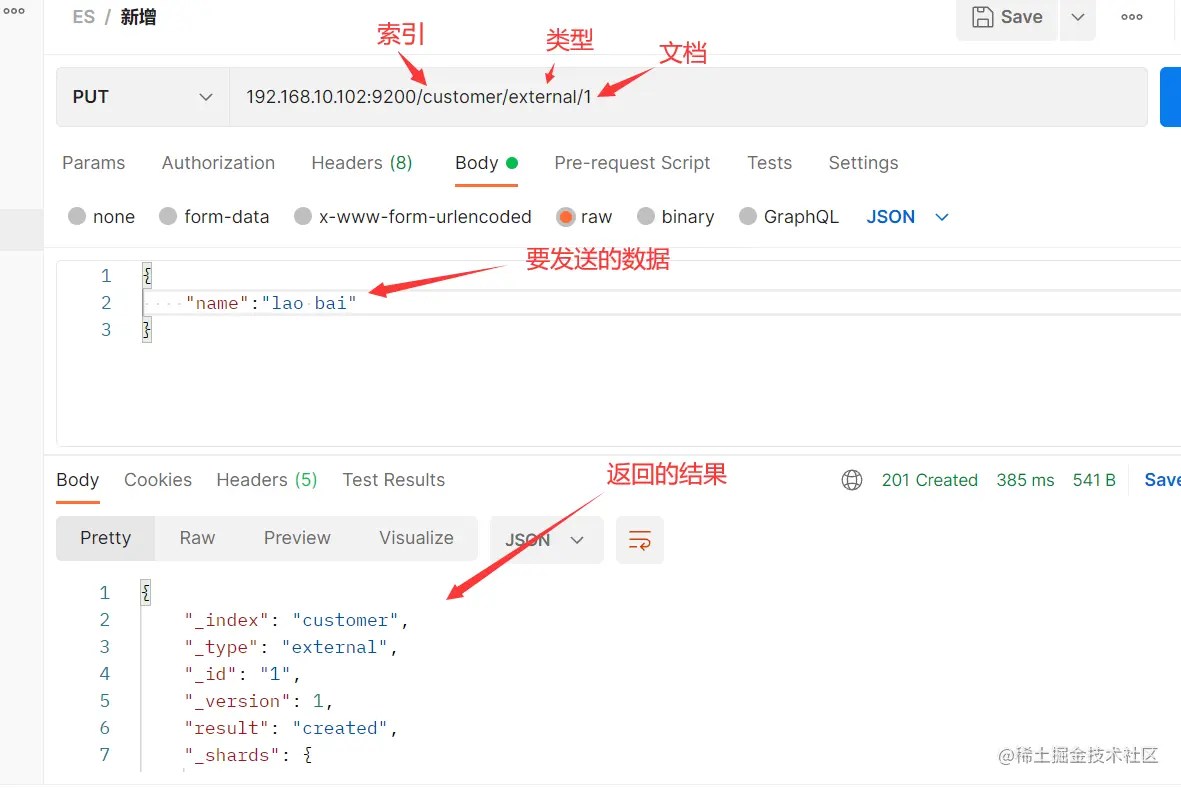The width and height of the screenshot is (1181, 788).
Task: Click the "result": "created" response line
Action: 291,728
